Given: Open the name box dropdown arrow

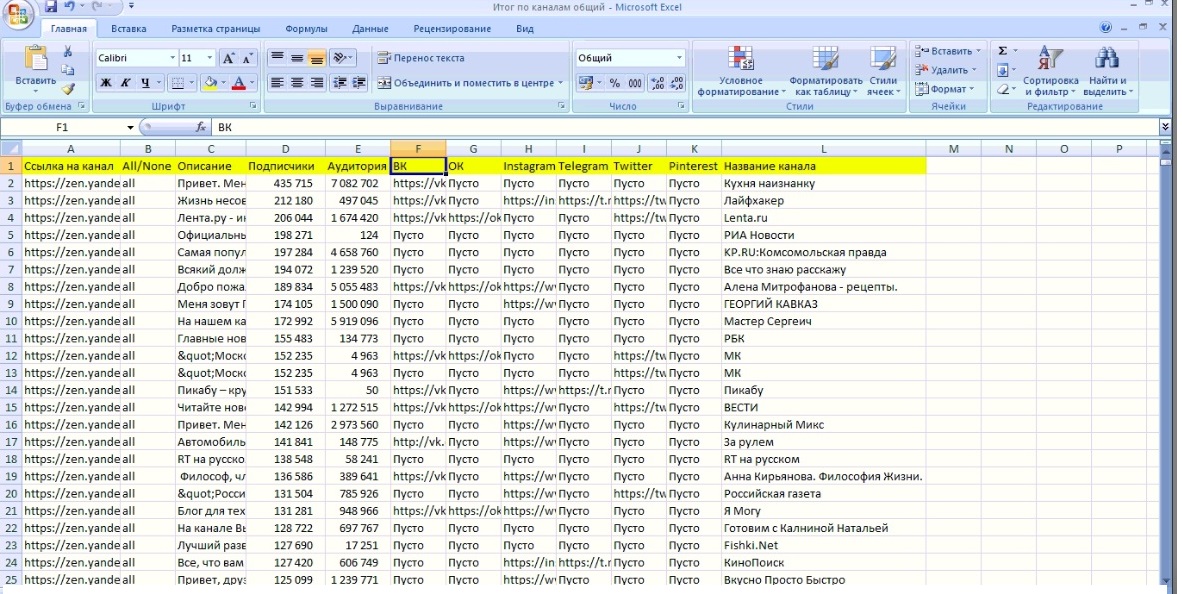Looking at the screenshot, I should click(x=130, y=127).
